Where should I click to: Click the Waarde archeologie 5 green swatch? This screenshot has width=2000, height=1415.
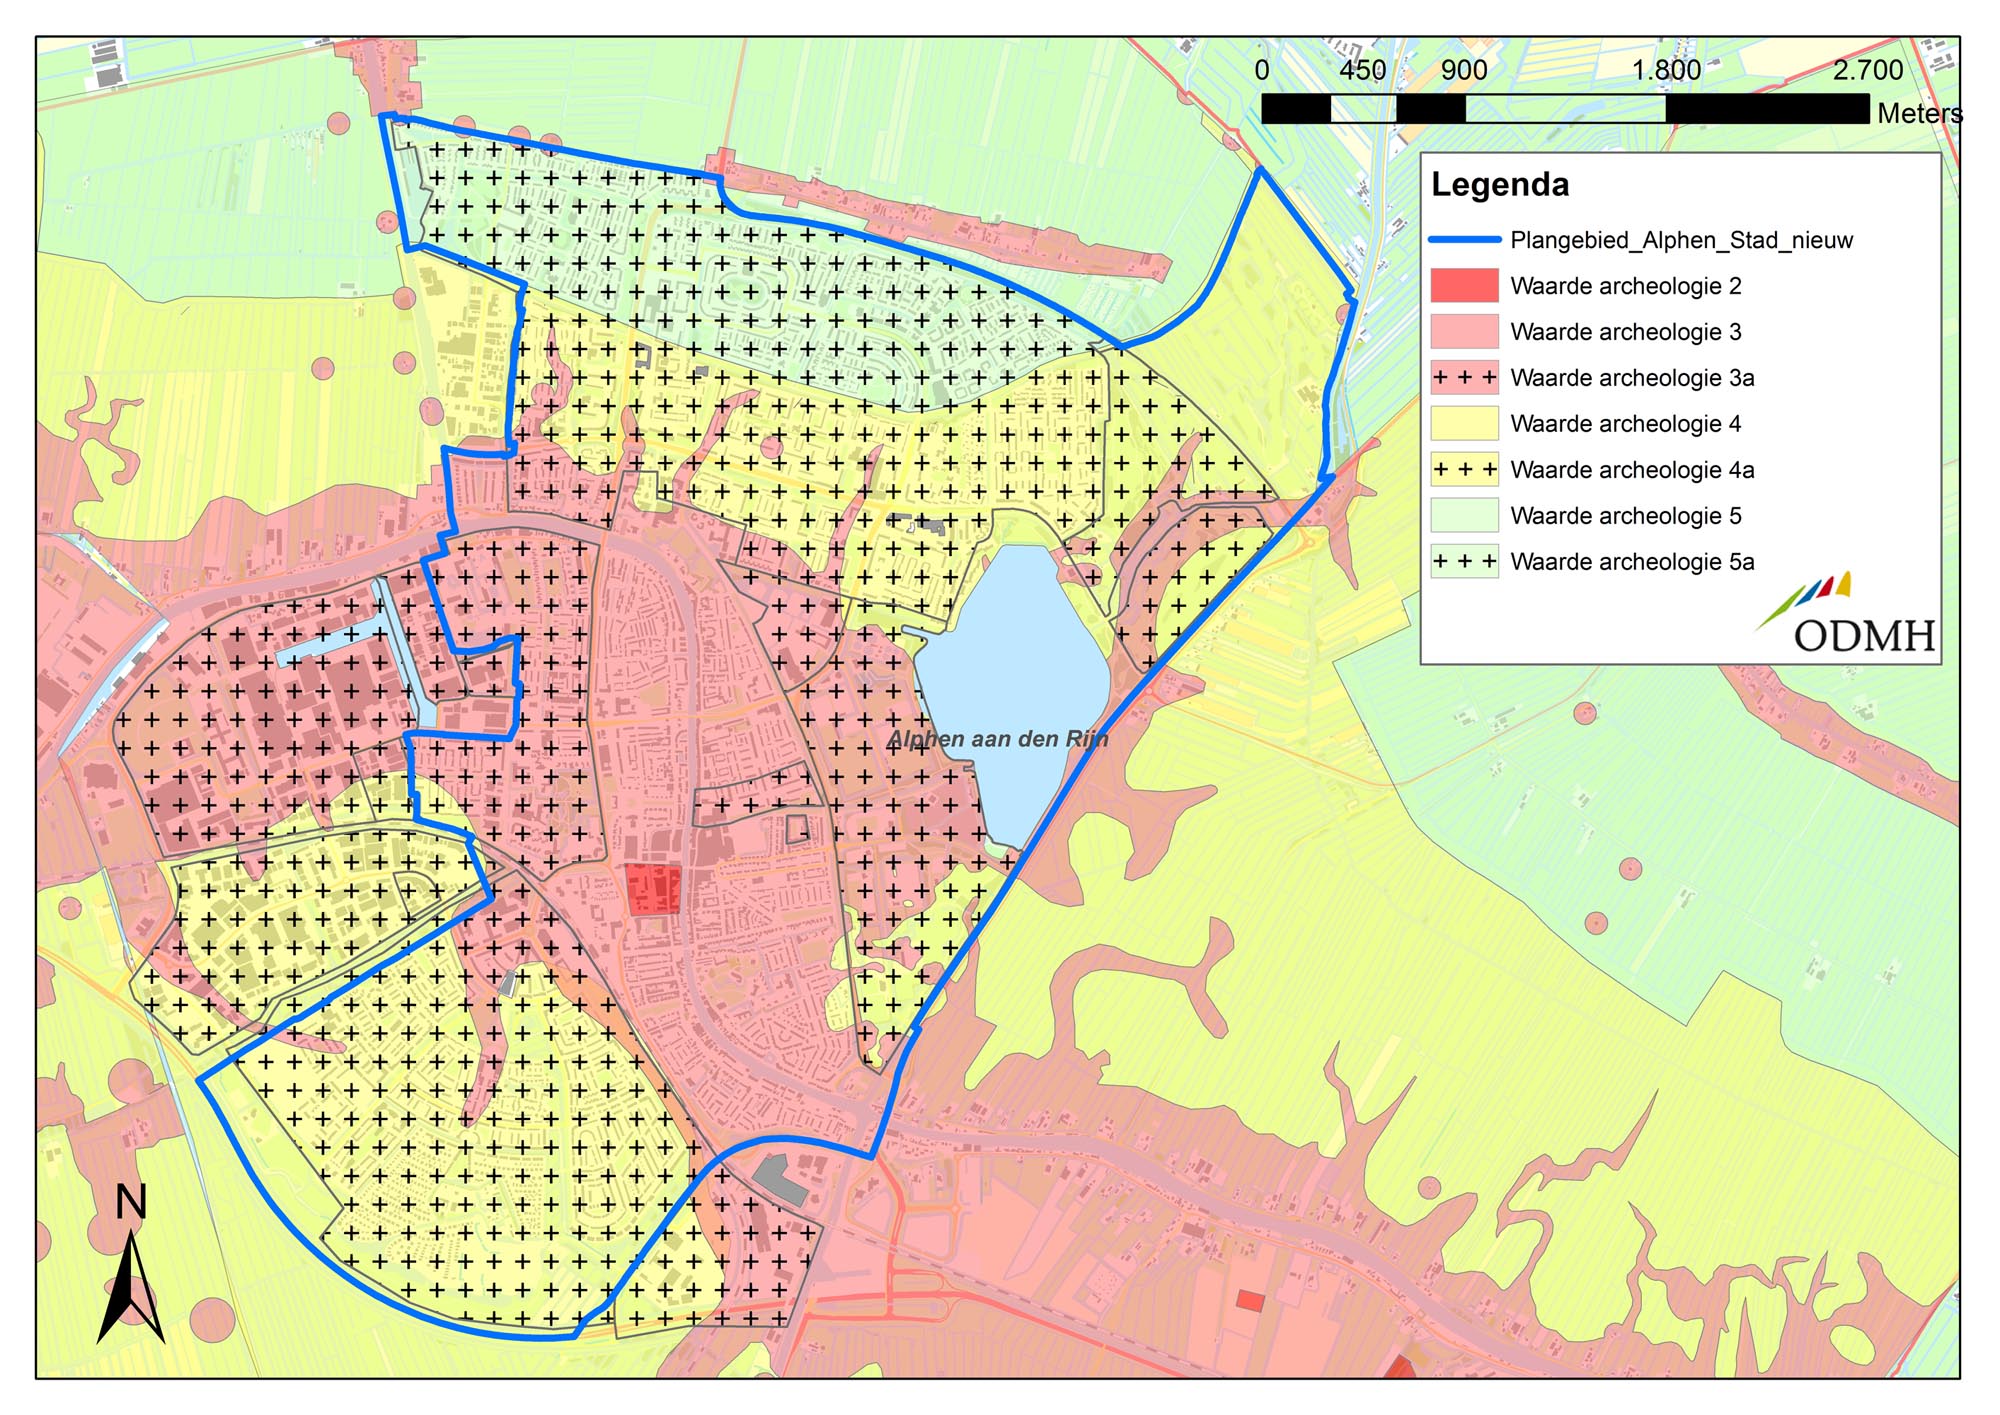tap(1464, 516)
